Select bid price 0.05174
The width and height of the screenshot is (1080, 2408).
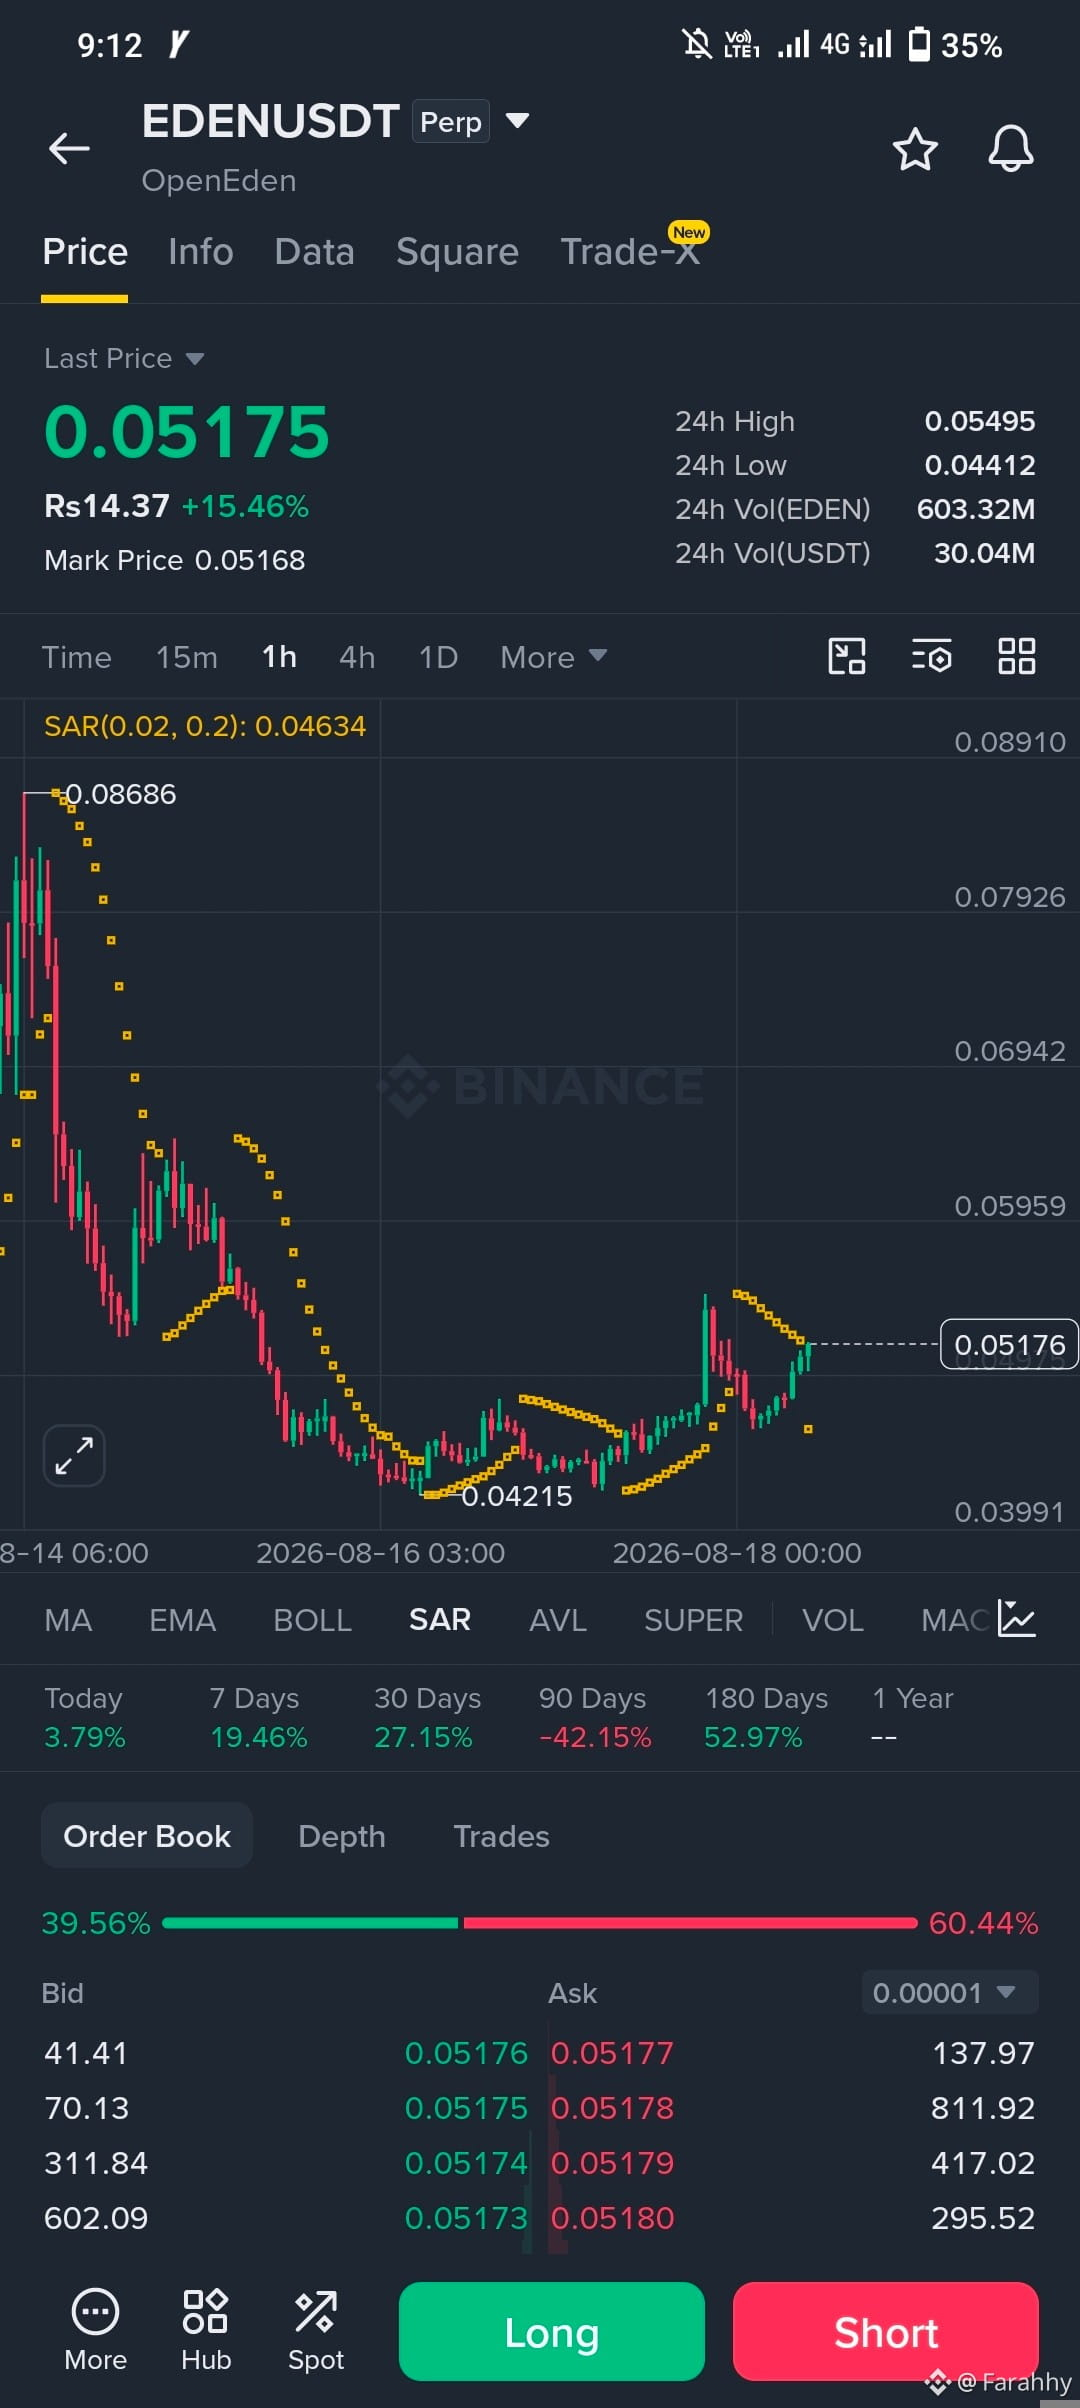(x=466, y=2163)
